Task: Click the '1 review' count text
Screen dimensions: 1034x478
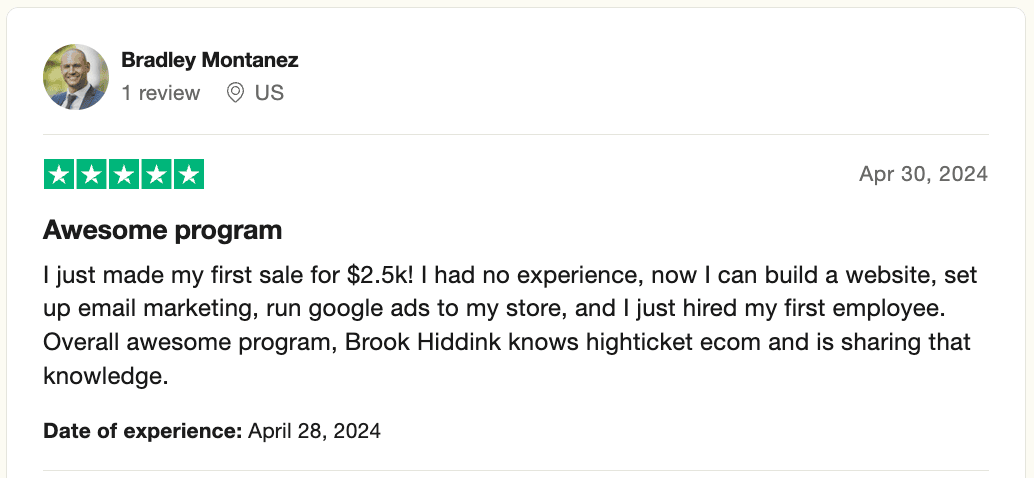Action: click(x=160, y=93)
